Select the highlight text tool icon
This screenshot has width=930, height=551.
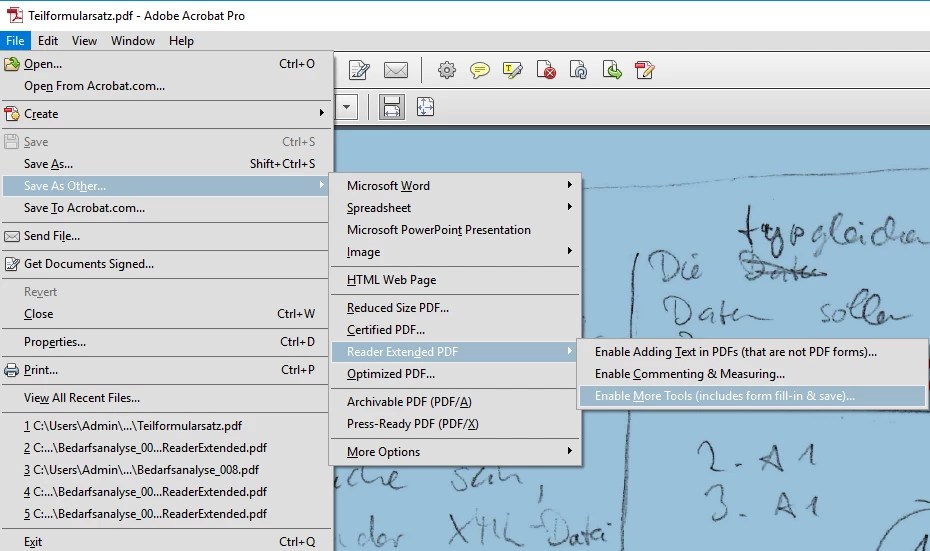[512, 71]
